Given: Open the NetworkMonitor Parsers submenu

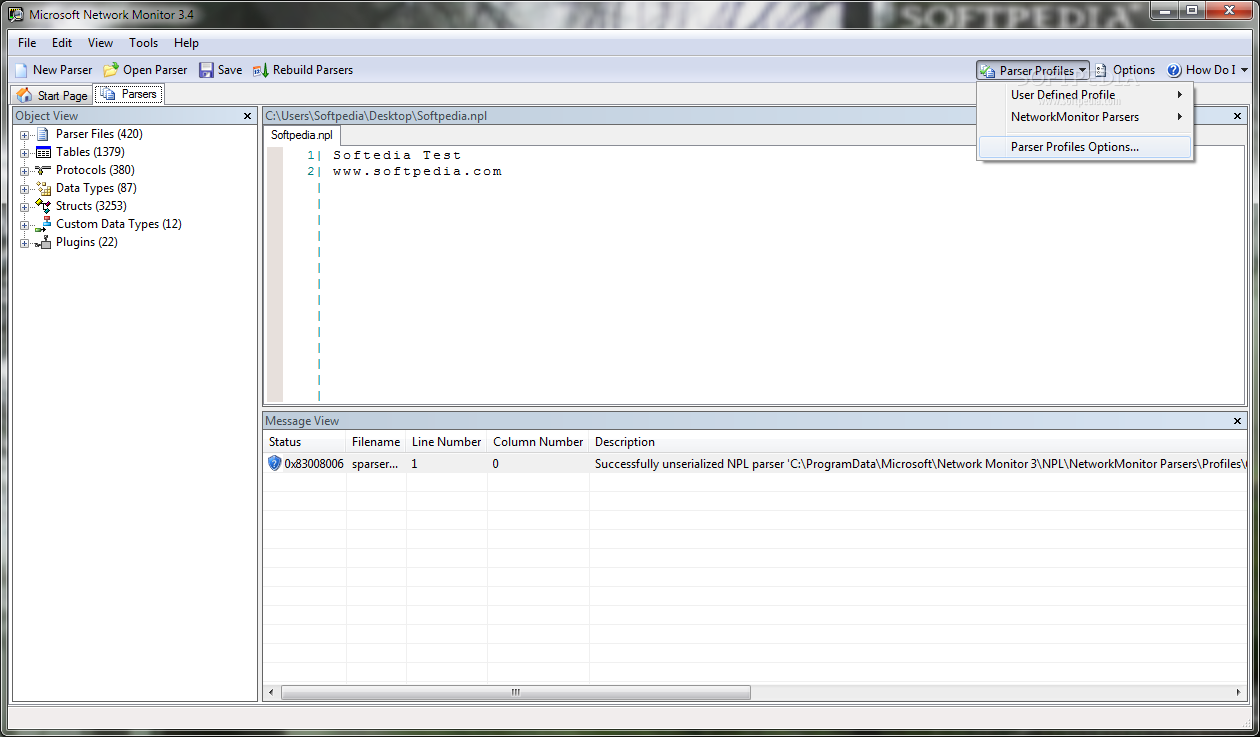Looking at the screenshot, I should (1085, 117).
